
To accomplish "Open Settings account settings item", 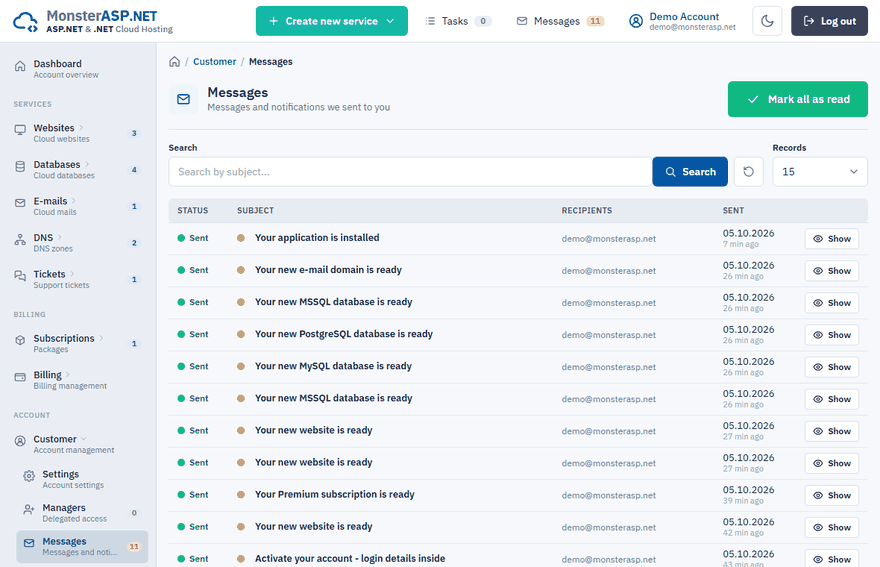I will click(x=82, y=479).
